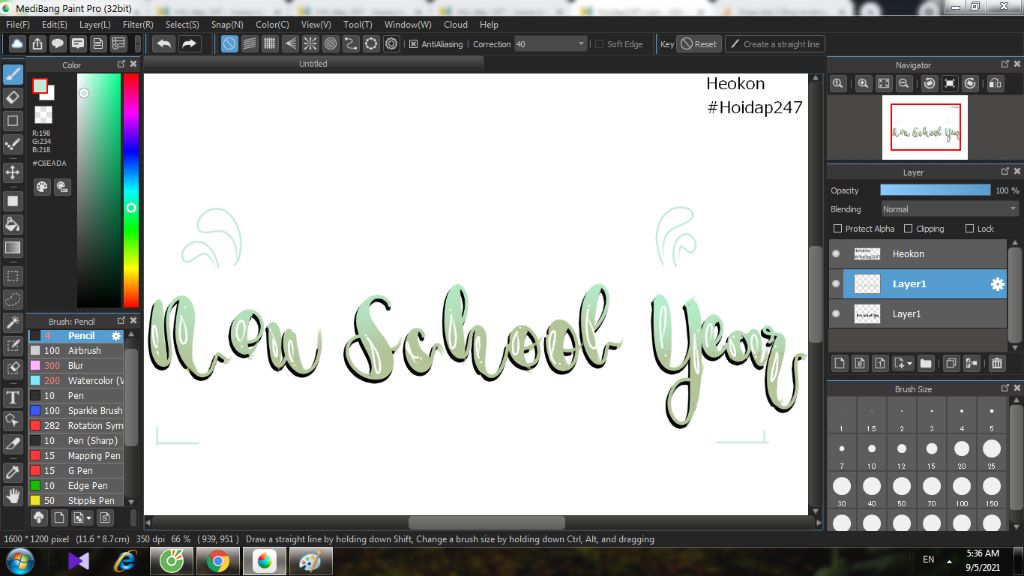This screenshot has height=576, width=1024.
Task: Zoom out using Navigator magnifier minus
Action: [x=904, y=84]
